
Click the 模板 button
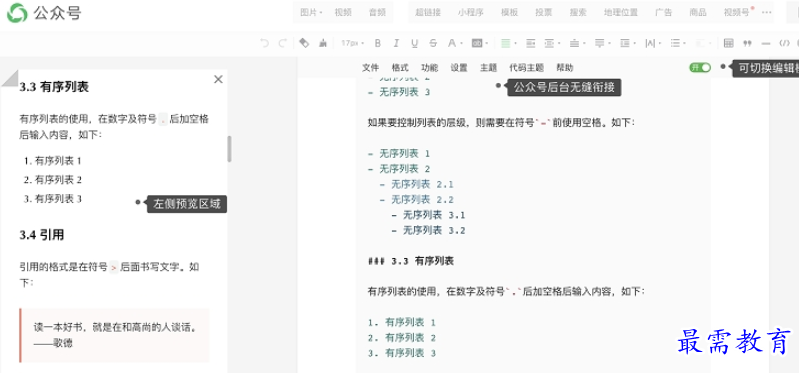point(510,13)
